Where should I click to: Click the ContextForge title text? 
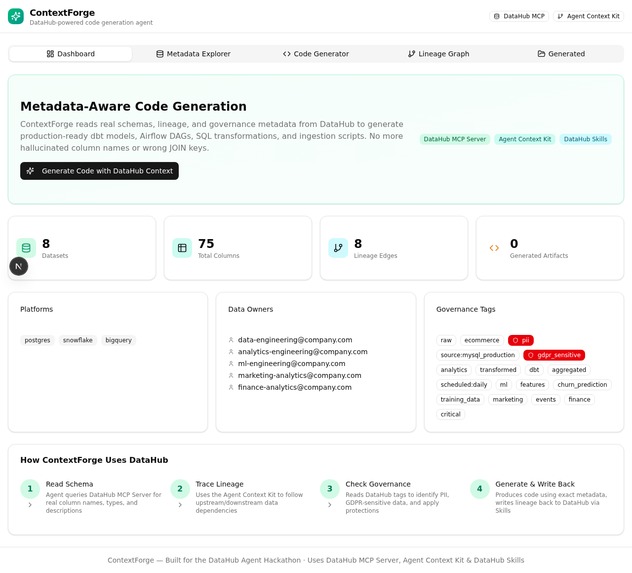click(x=62, y=13)
